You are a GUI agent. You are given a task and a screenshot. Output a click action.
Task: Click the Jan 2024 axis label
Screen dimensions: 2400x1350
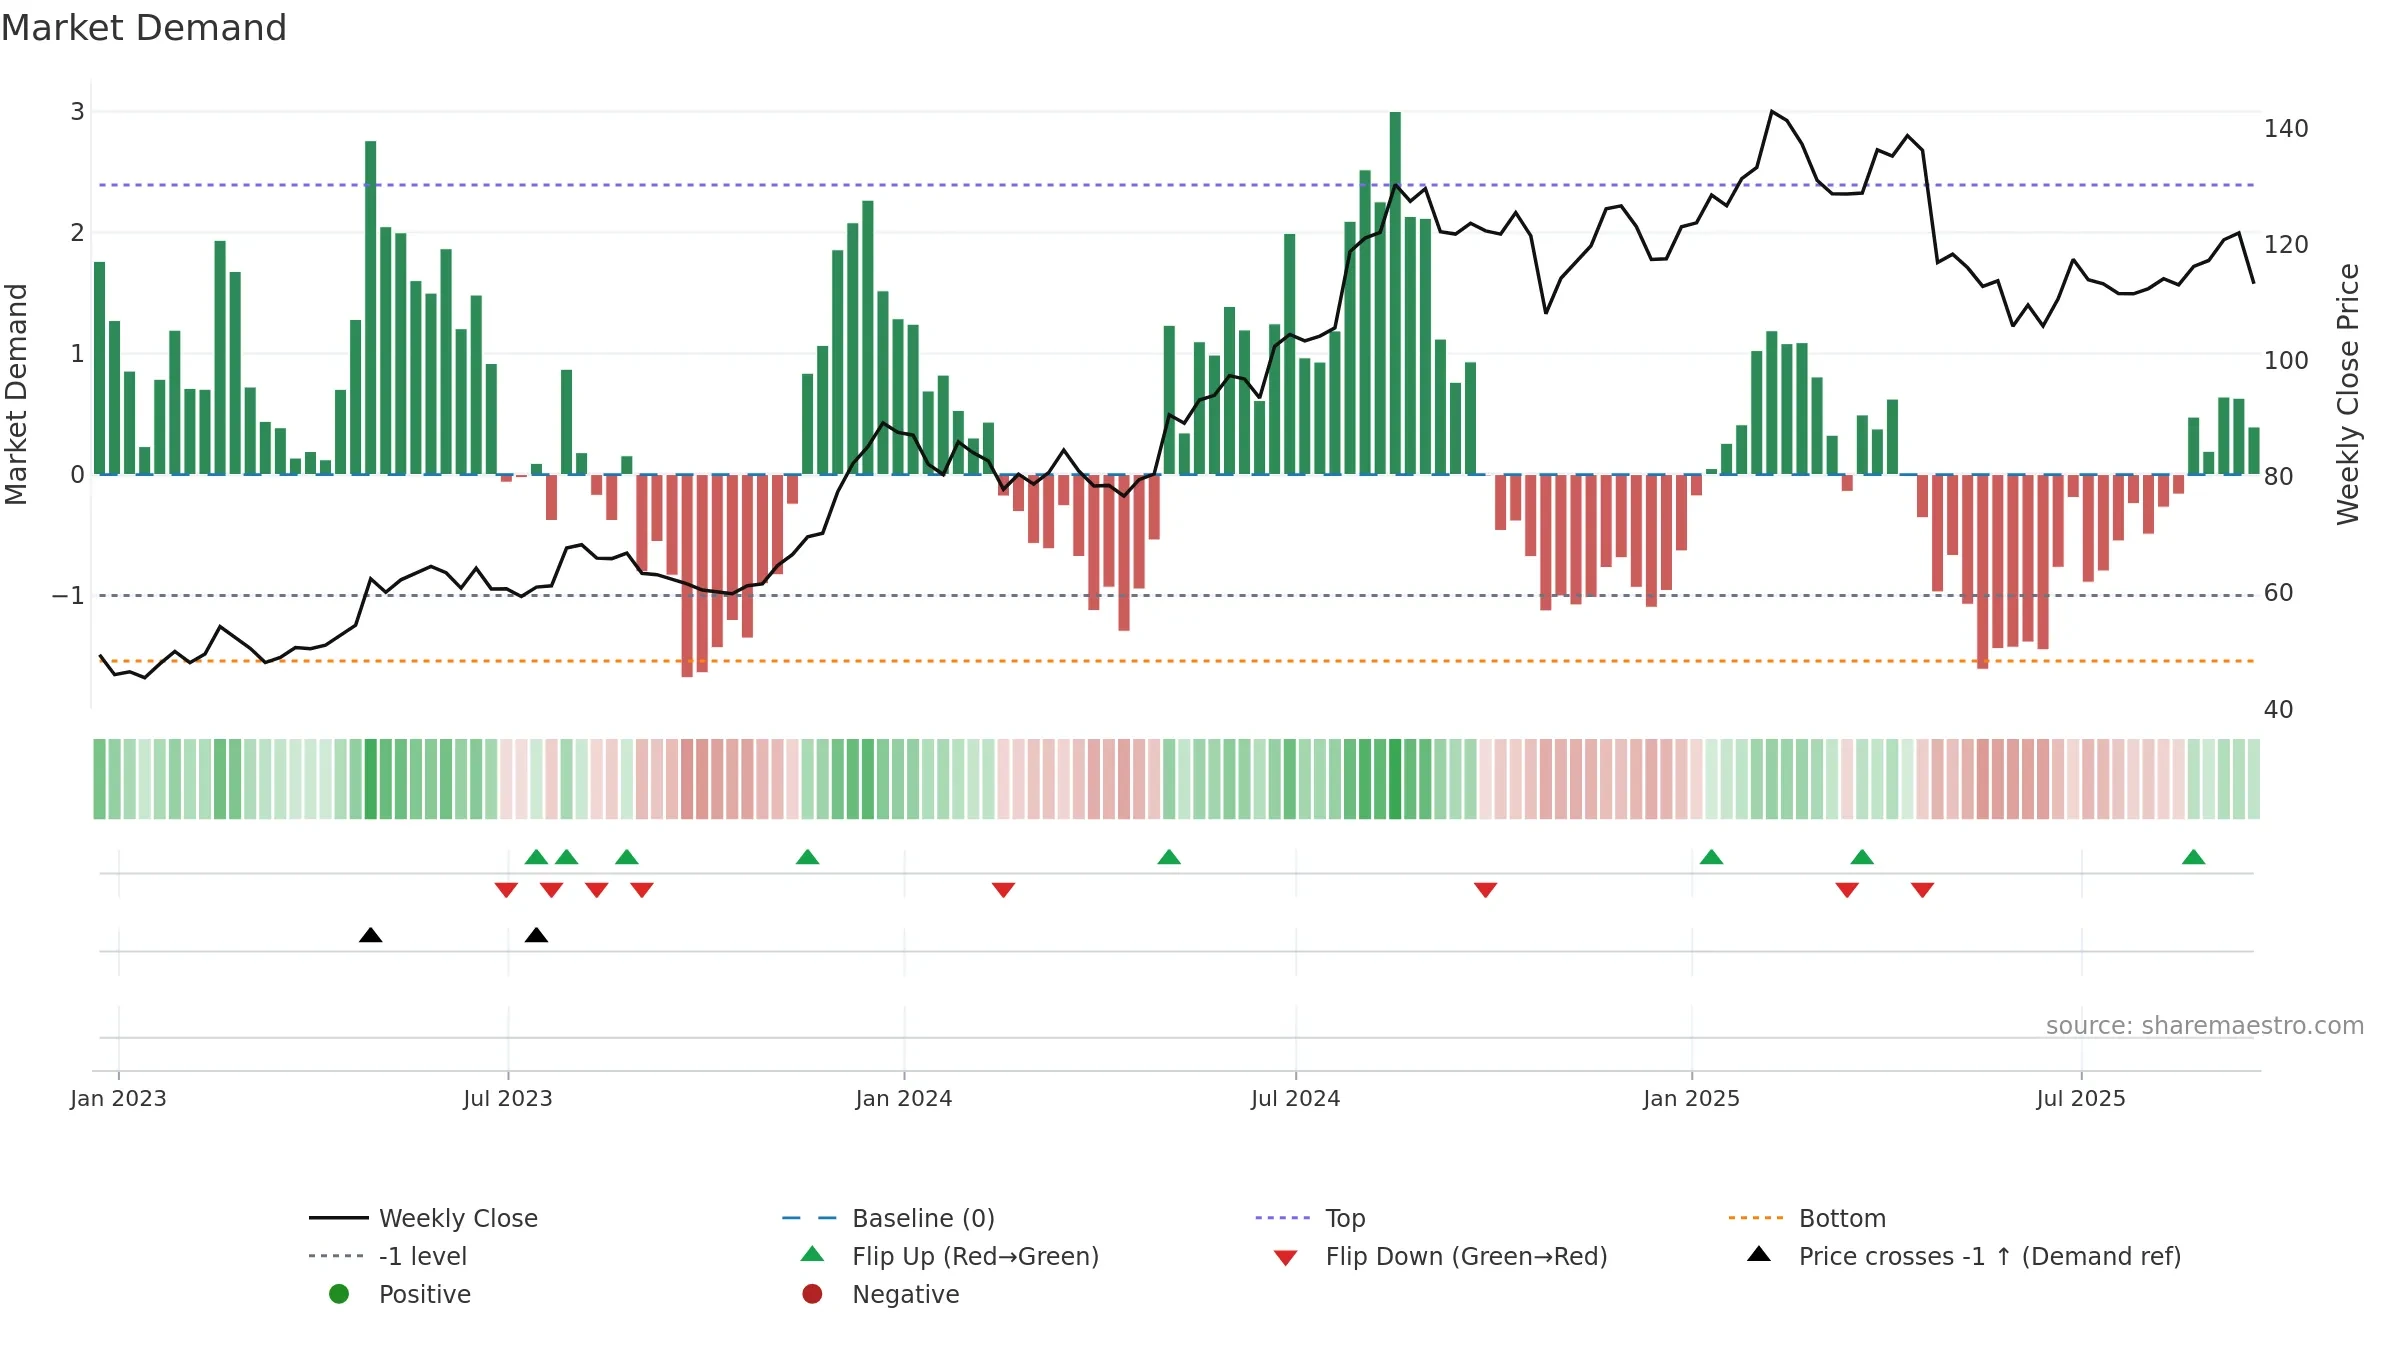pos(904,1099)
